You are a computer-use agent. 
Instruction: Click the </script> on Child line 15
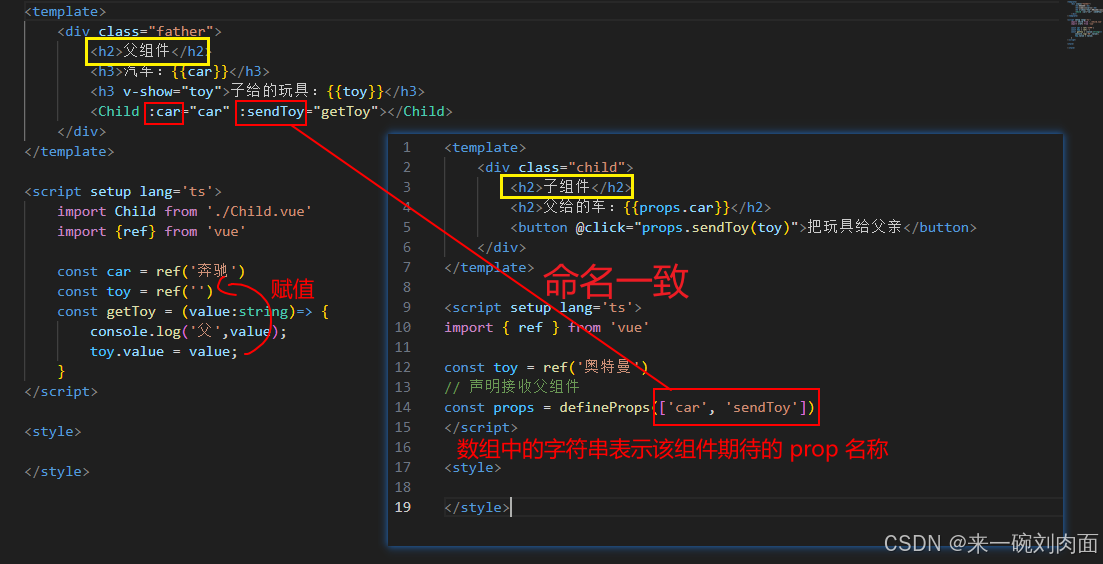tap(481, 427)
